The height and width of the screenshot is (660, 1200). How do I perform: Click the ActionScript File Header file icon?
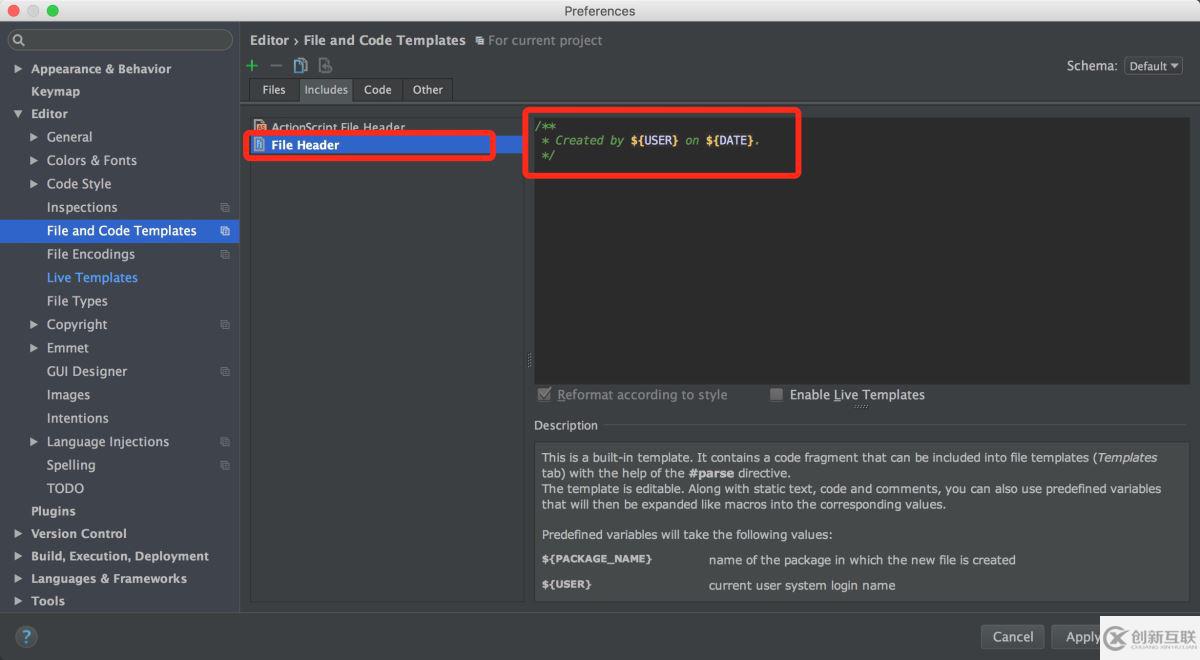(x=260, y=127)
